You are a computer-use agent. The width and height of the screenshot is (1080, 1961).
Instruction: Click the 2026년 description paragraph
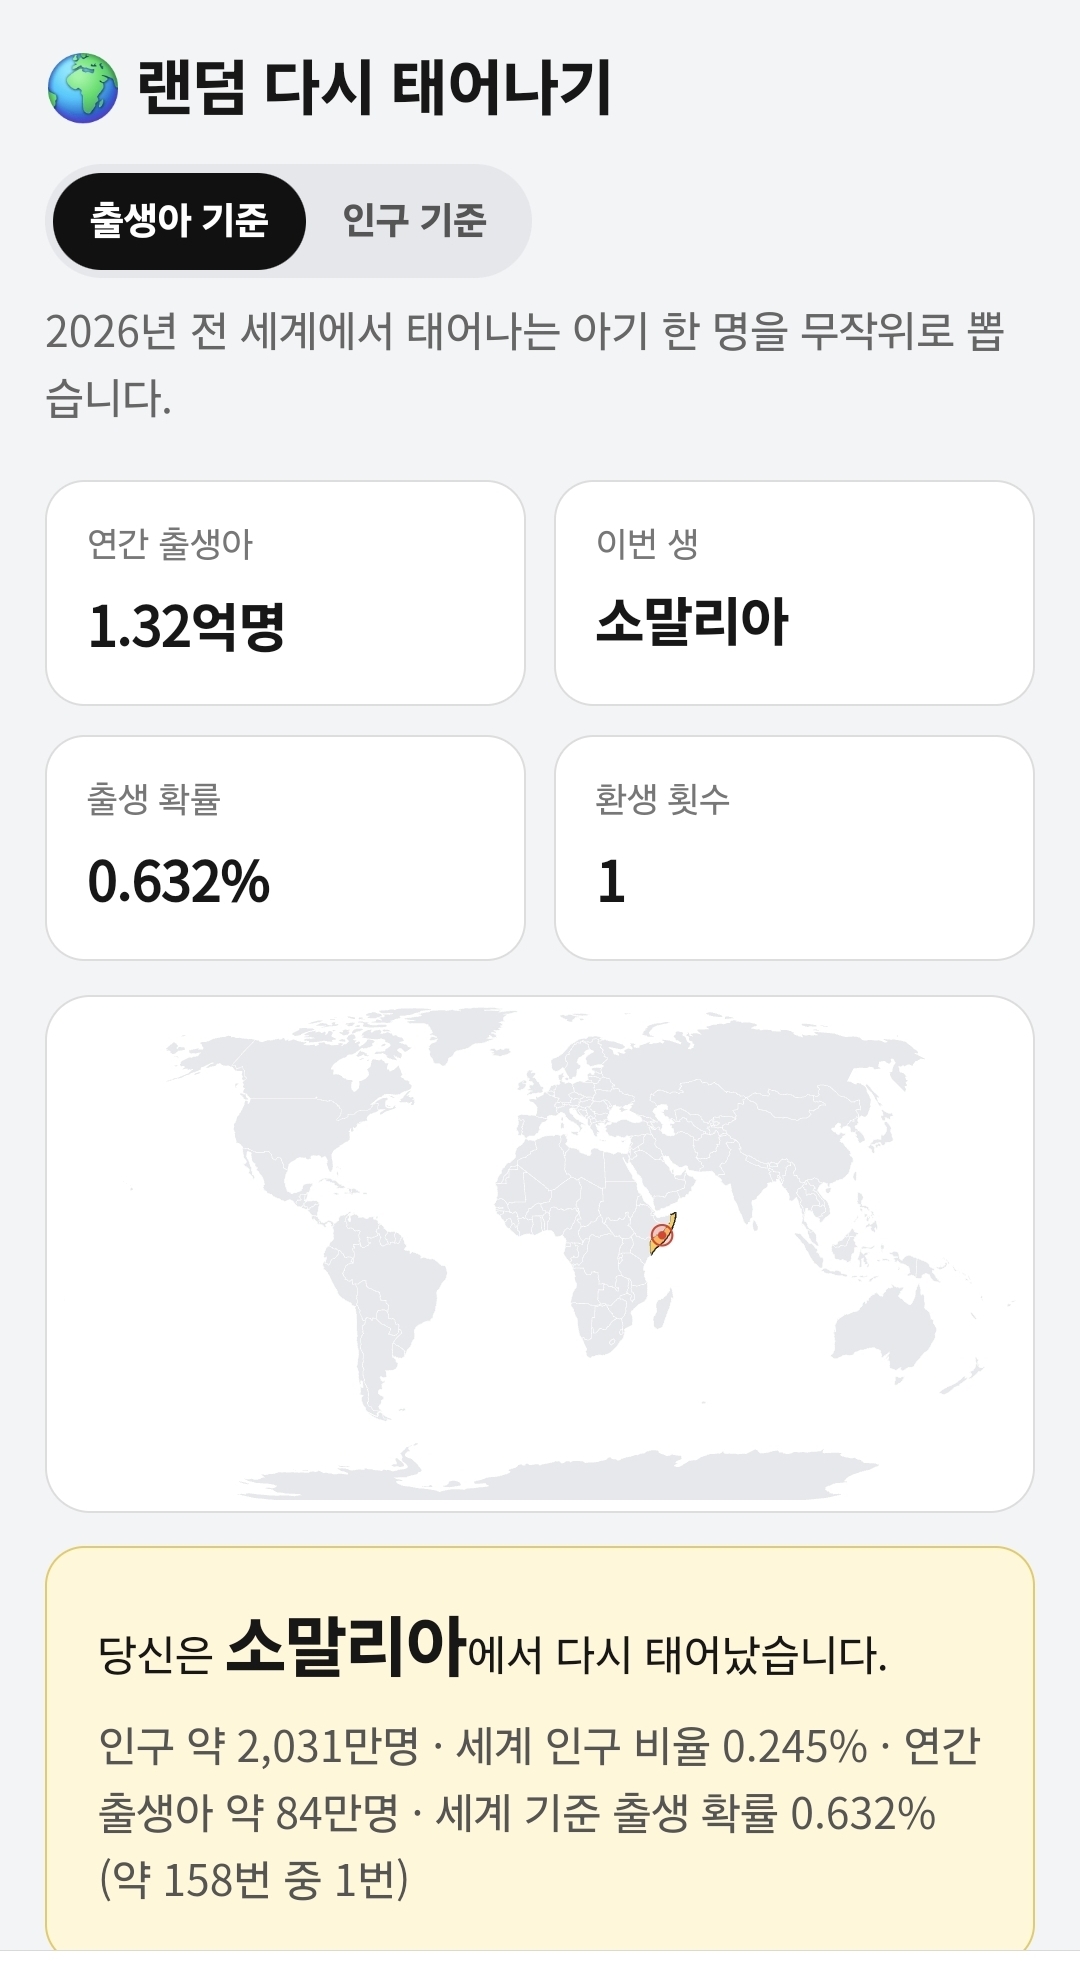[x=525, y=364]
